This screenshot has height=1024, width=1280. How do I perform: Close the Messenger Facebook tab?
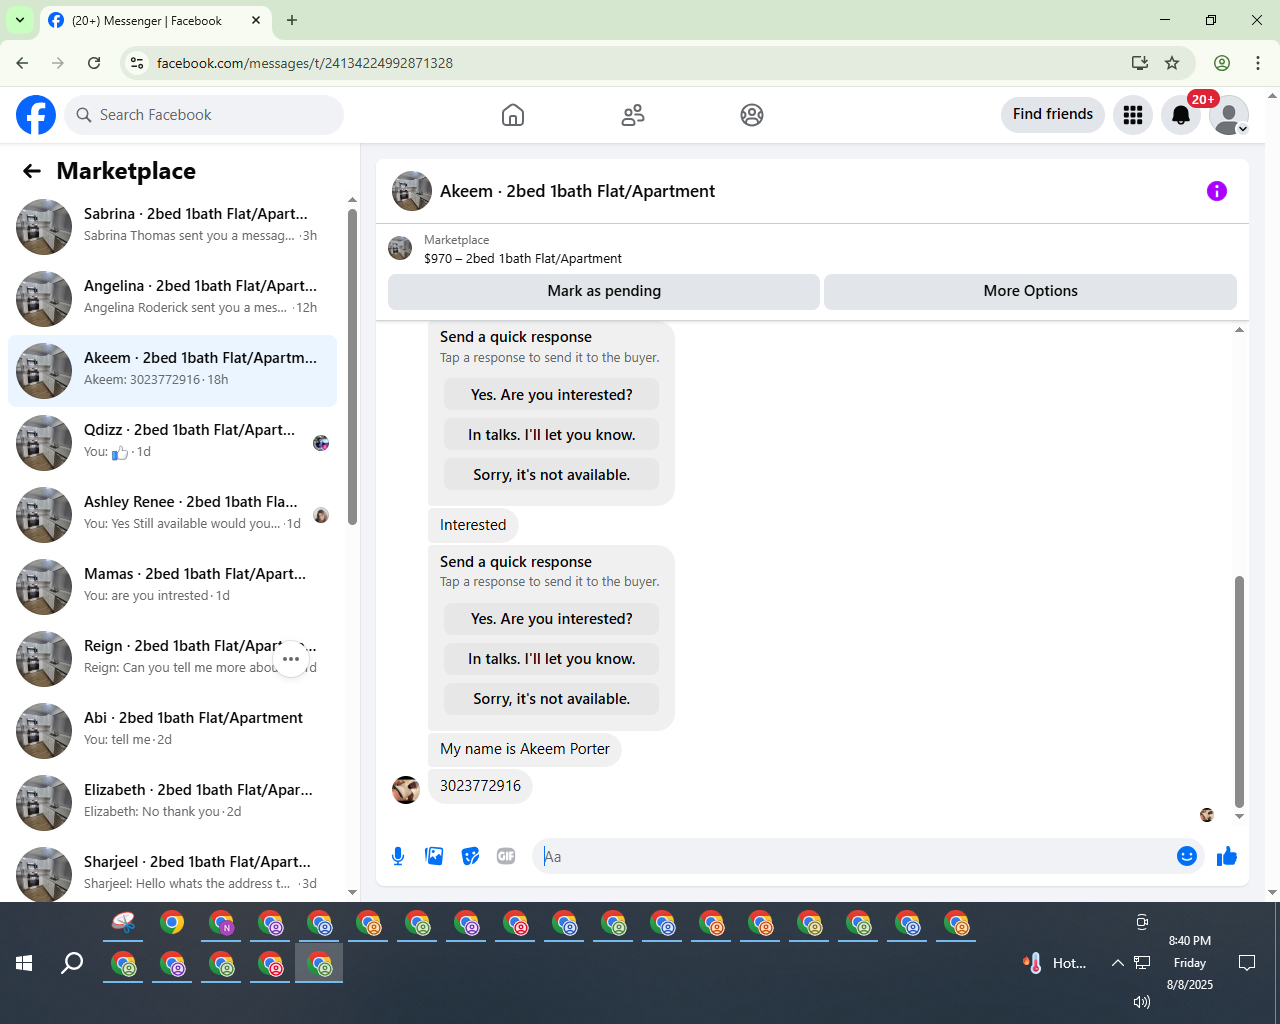pos(256,20)
